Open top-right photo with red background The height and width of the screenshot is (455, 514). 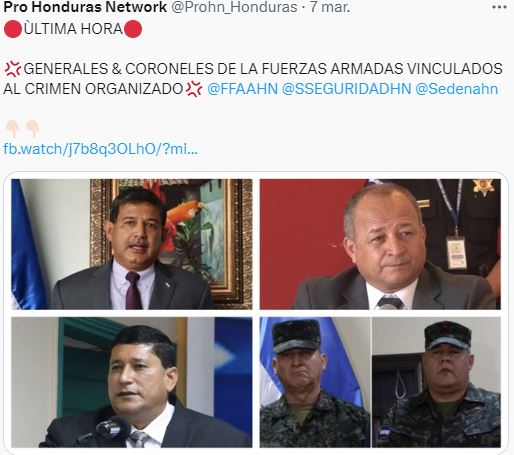coord(380,244)
